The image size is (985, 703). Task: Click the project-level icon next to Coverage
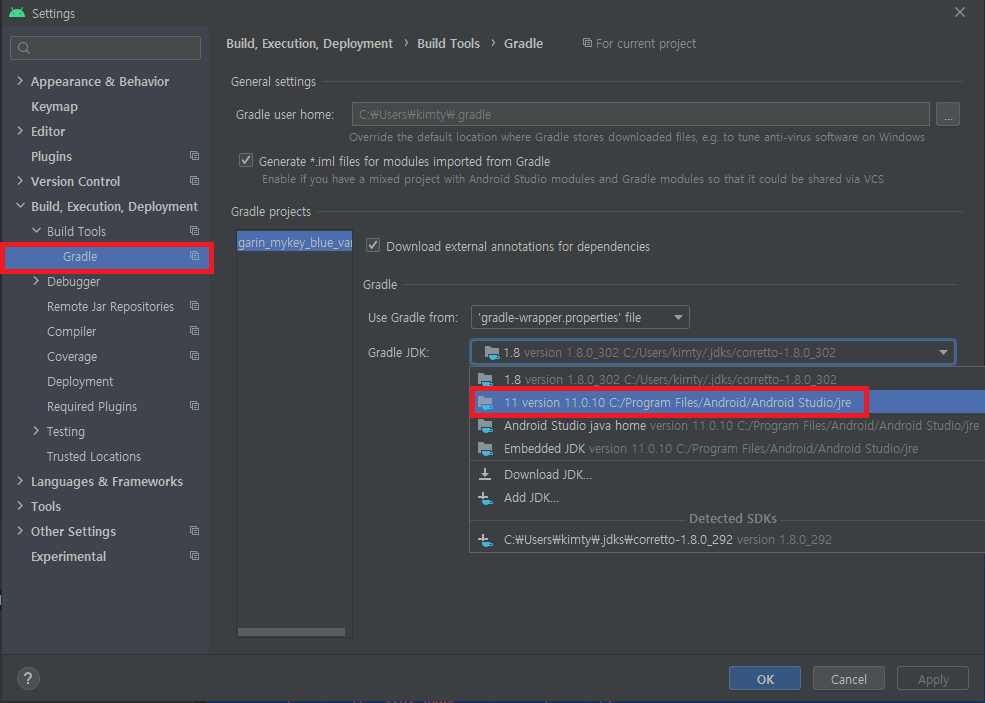pyautogui.click(x=195, y=356)
